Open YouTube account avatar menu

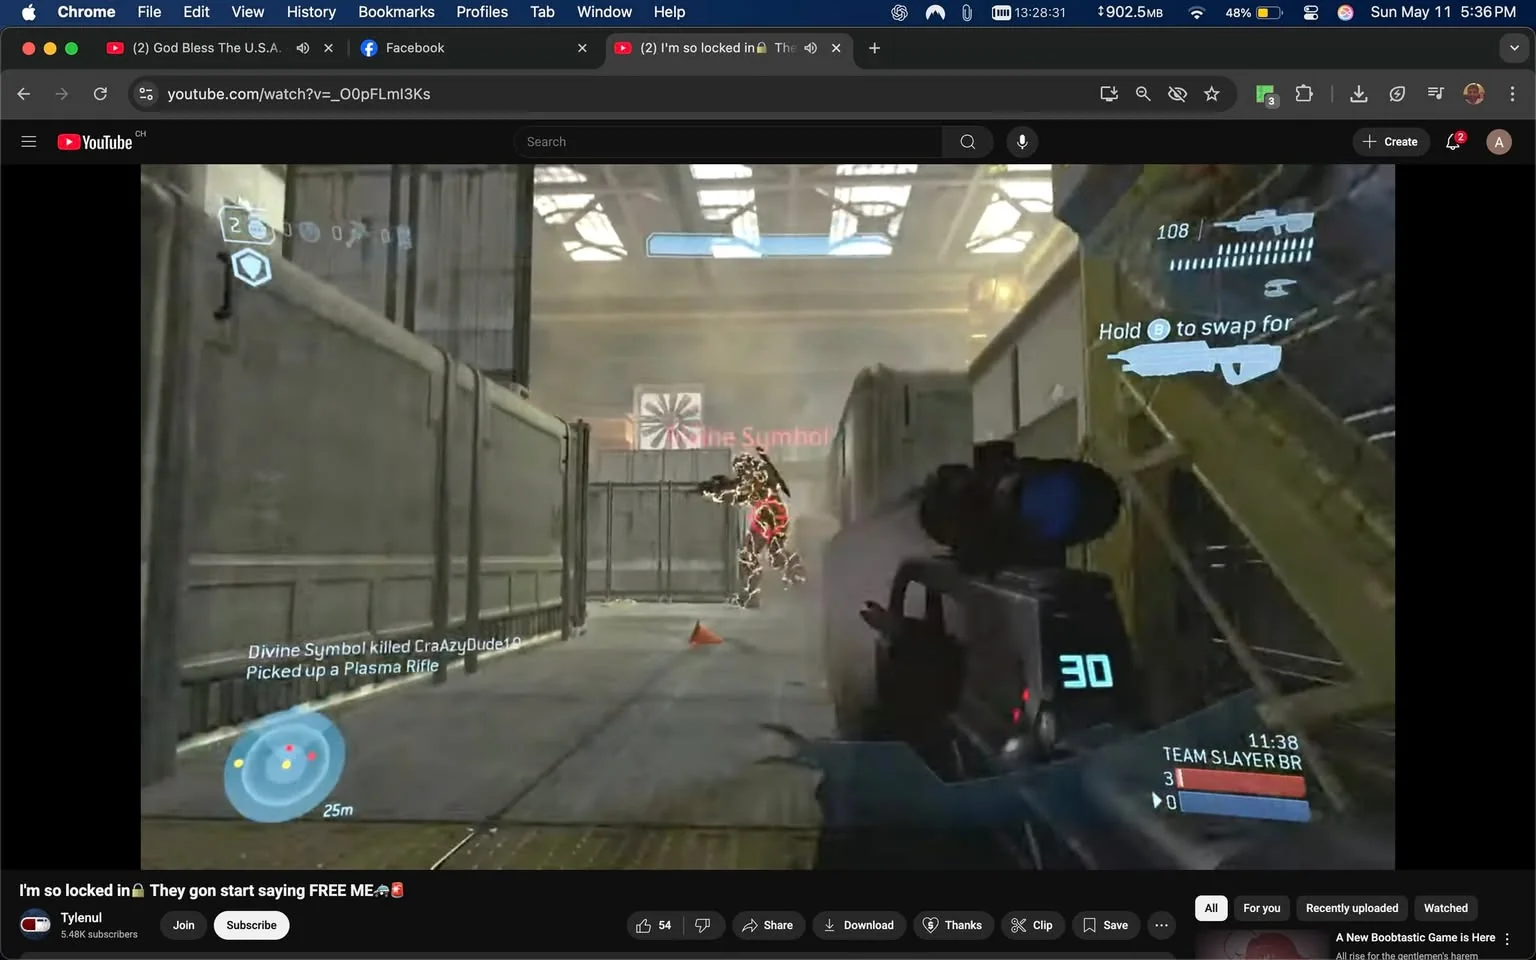(1498, 142)
